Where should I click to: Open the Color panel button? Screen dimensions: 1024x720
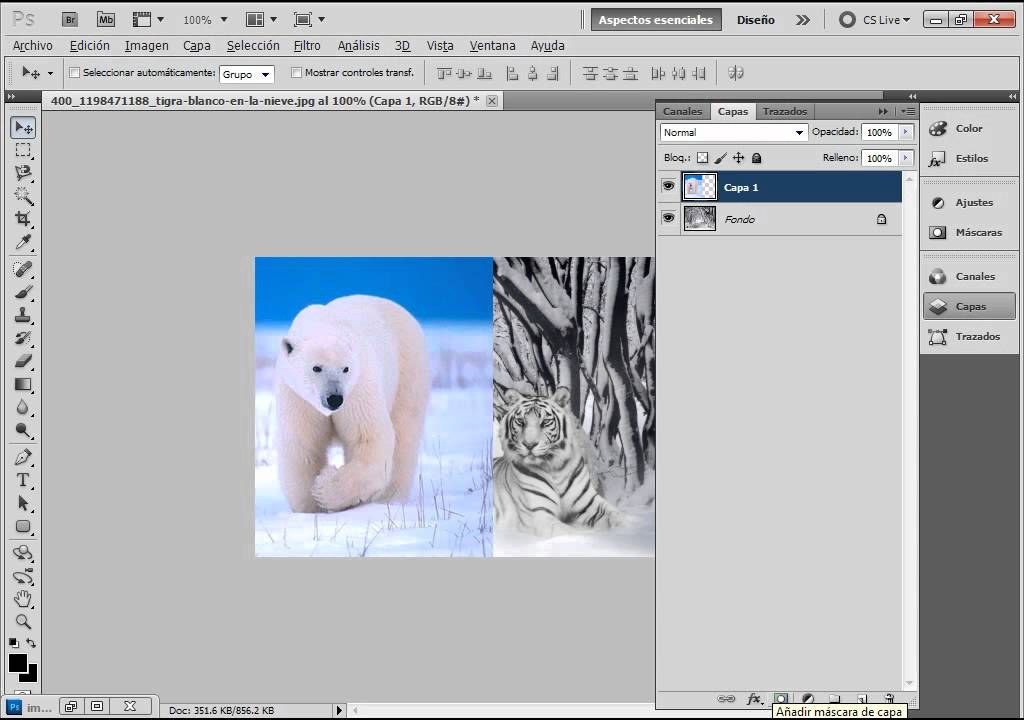pos(968,128)
